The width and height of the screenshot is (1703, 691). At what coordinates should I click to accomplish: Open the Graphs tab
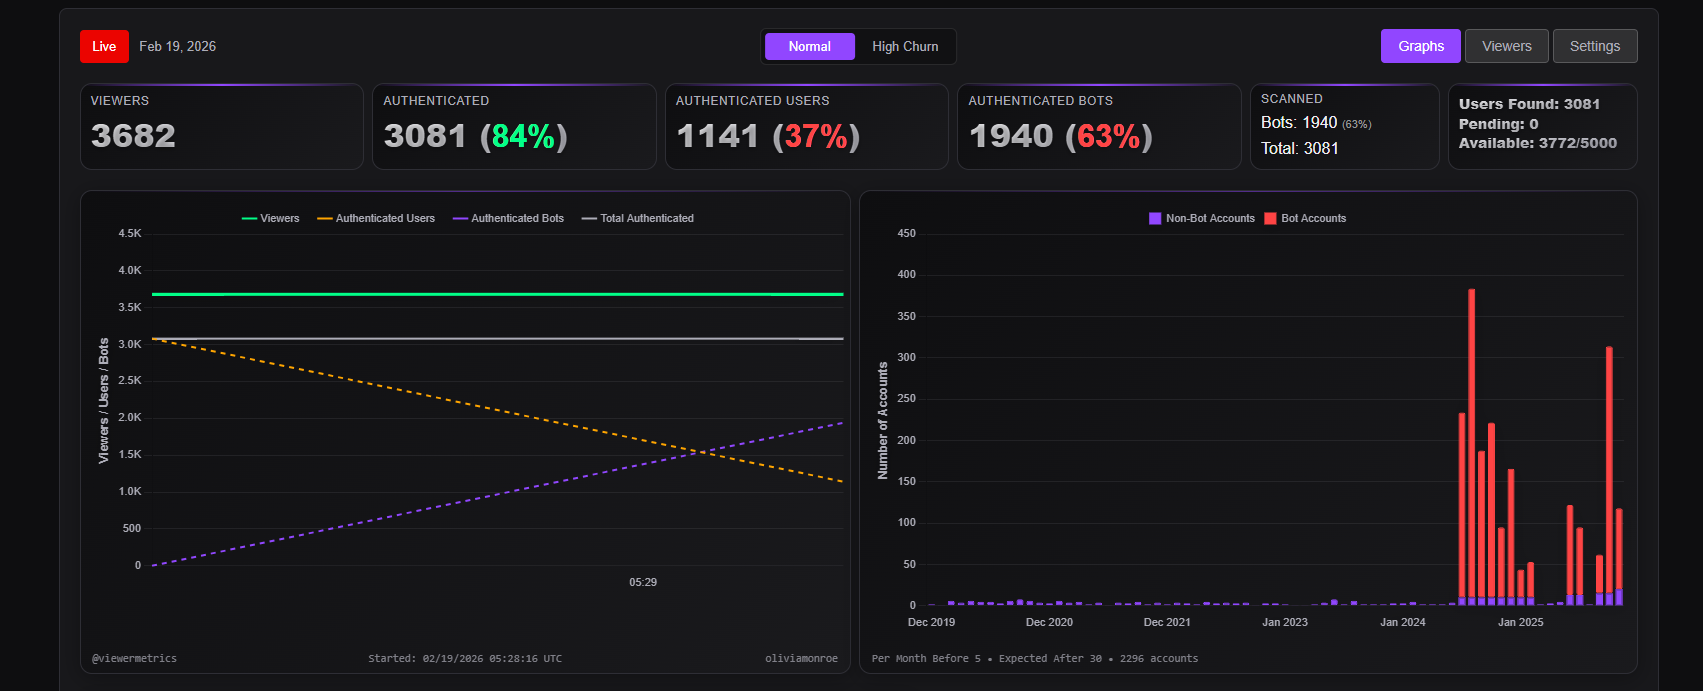[1421, 46]
